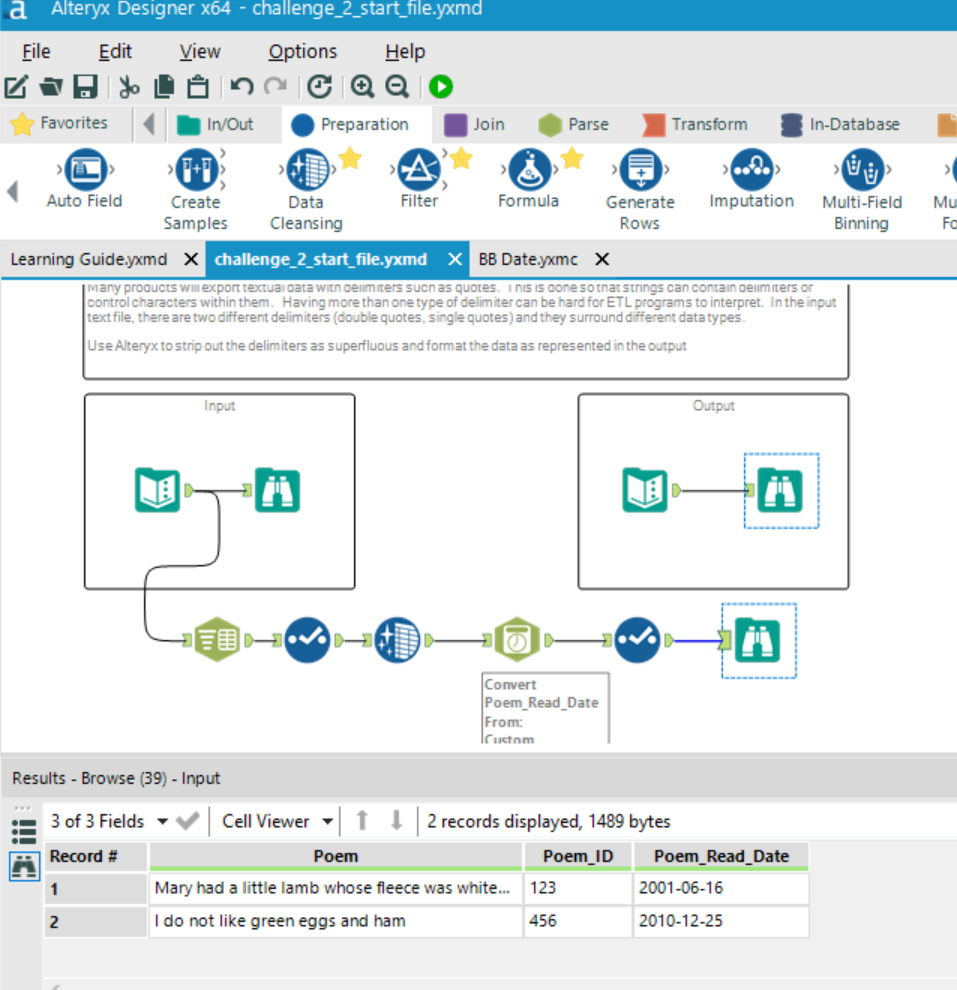Open the Learning Guide.yxmd tab
This screenshot has height=990, width=957.
[x=89, y=259]
